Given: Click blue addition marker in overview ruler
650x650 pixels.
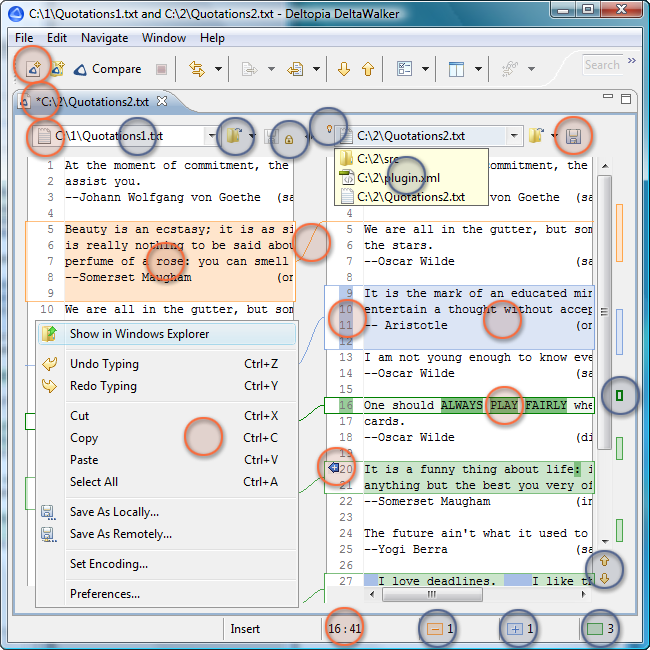Looking at the screenshot, I should coord(619,332).
